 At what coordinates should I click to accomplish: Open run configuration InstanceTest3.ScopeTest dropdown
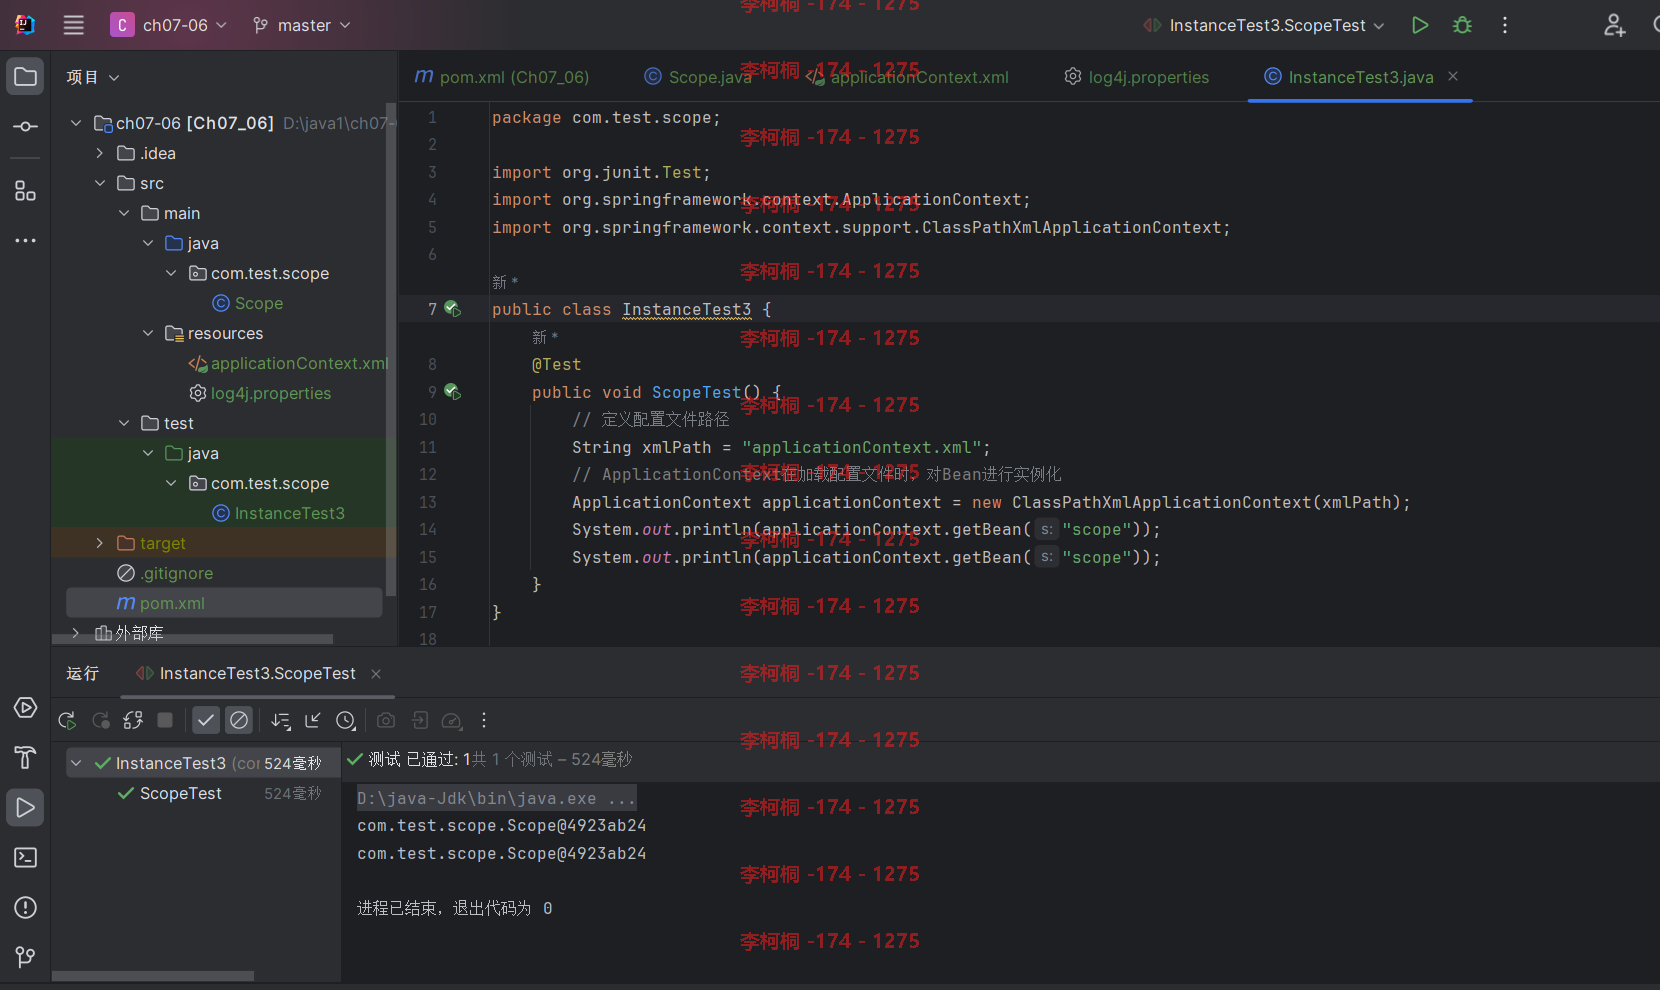(x=1264, y=25)
